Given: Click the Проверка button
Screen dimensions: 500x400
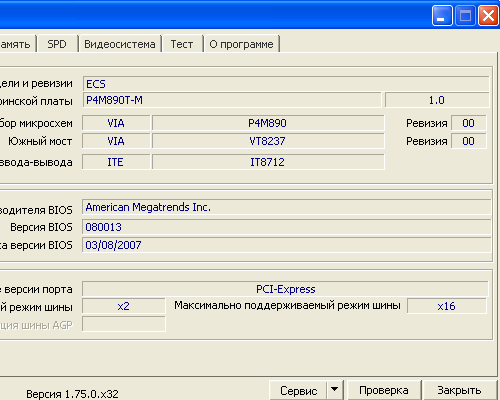Looking at the screenshot, I should pos(384,390).
